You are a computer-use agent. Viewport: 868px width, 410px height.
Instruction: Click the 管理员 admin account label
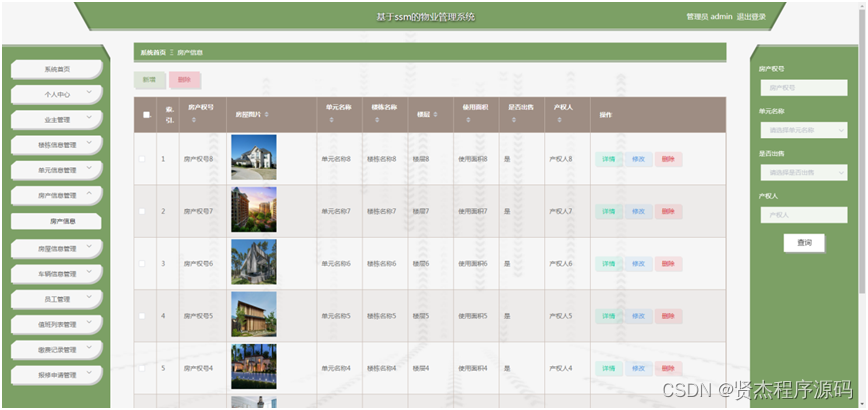click(x=710, y=17)
